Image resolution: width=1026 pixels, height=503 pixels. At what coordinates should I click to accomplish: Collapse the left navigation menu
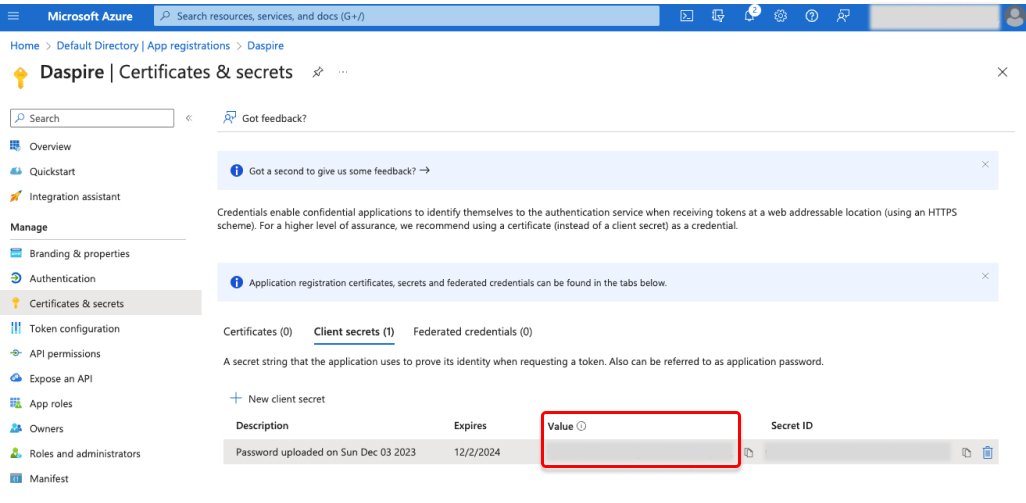tap(188, 118)
